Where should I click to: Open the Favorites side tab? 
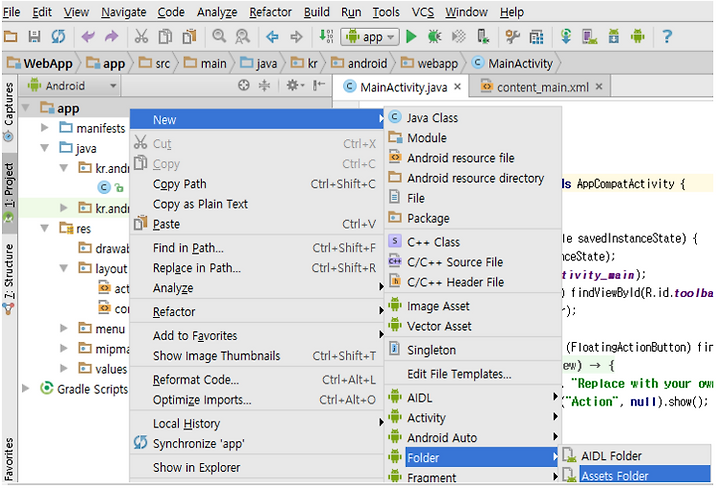click(x=9, y=459)
